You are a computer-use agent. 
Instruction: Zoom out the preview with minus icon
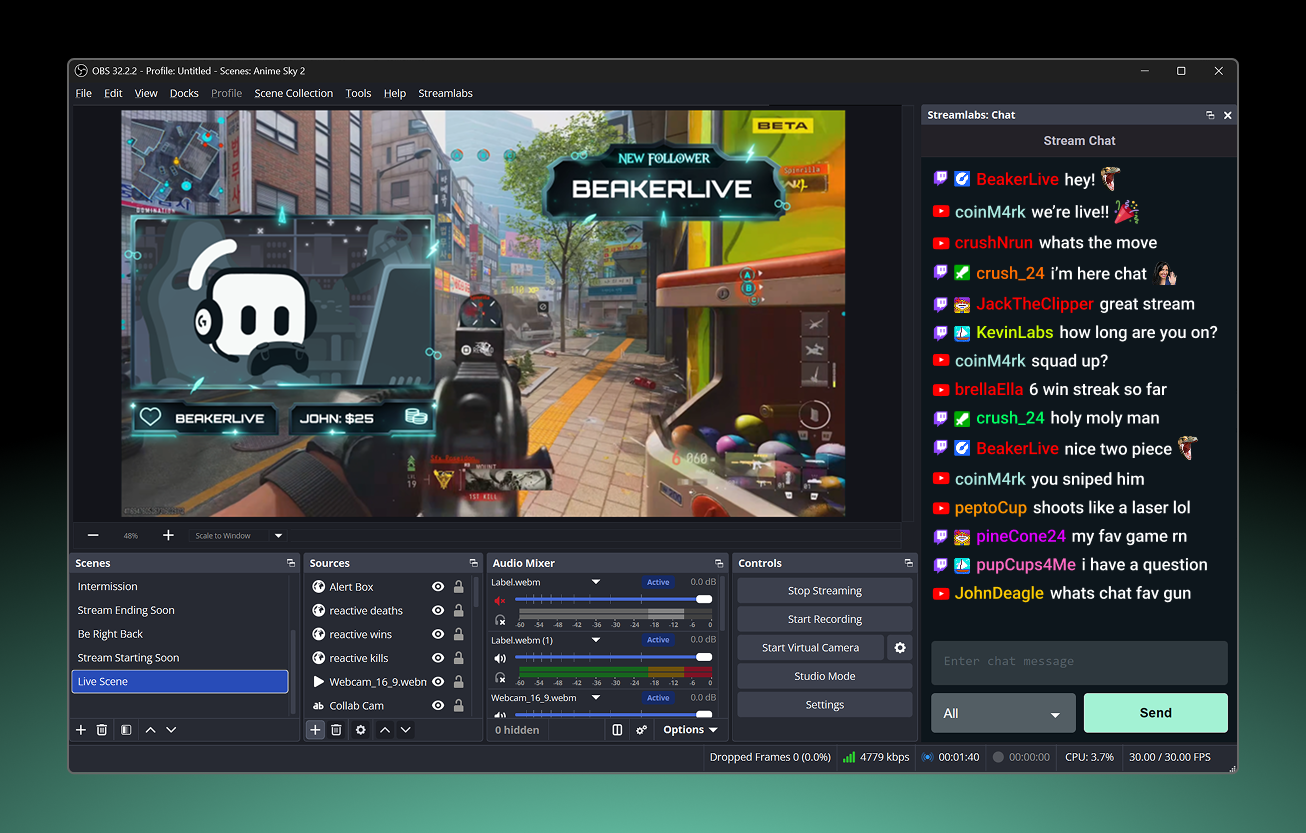pyautogui.click(x=93, y=536)
